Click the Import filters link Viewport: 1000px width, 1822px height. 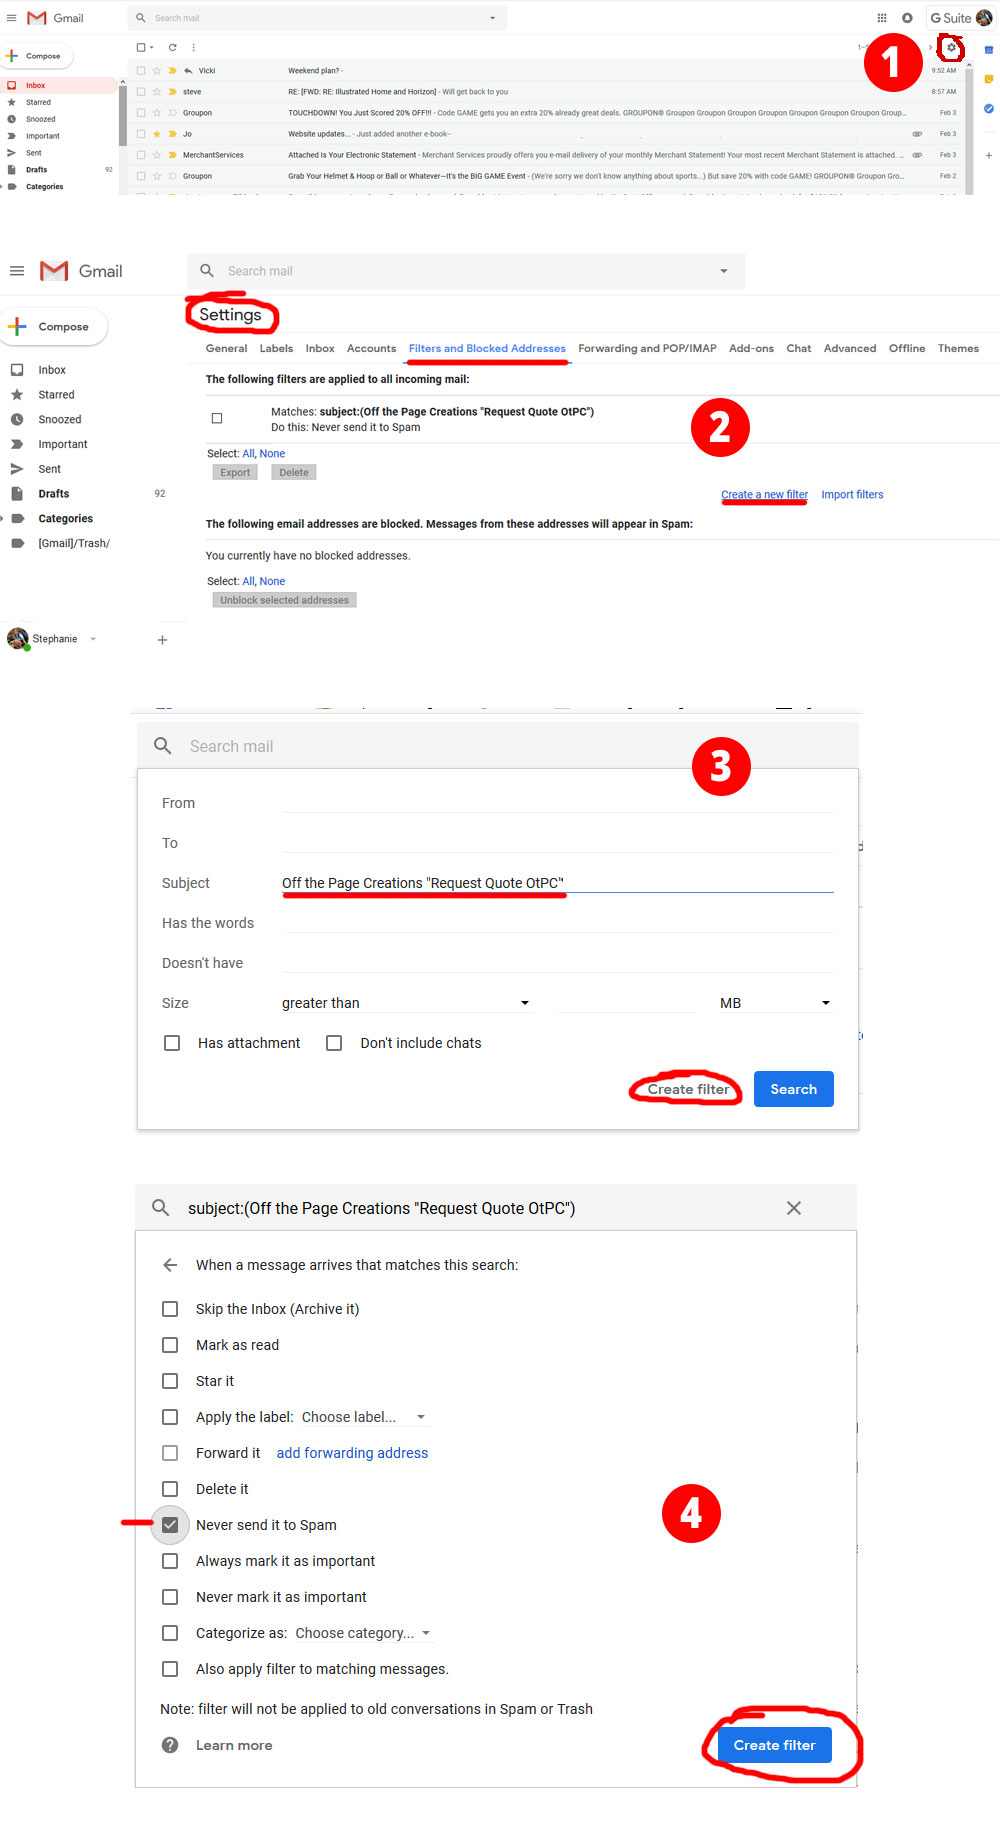coord(852,495)
